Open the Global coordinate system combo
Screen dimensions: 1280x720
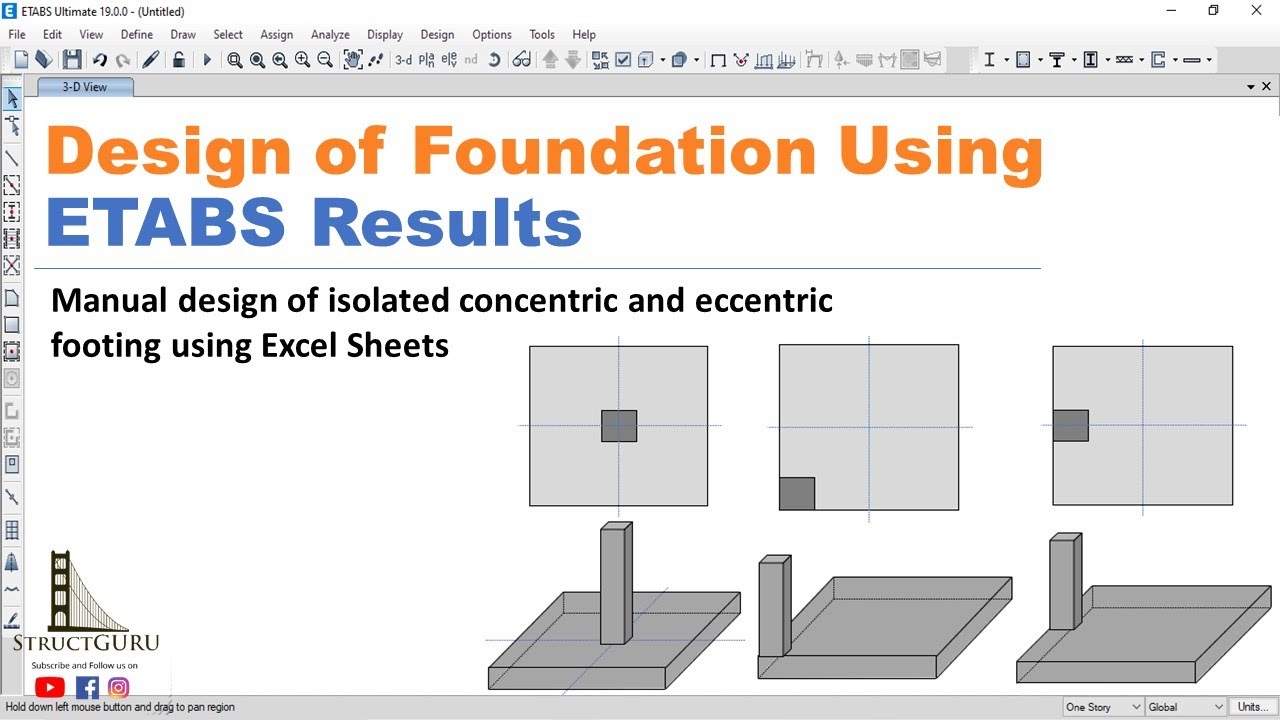coord(1186,707)
